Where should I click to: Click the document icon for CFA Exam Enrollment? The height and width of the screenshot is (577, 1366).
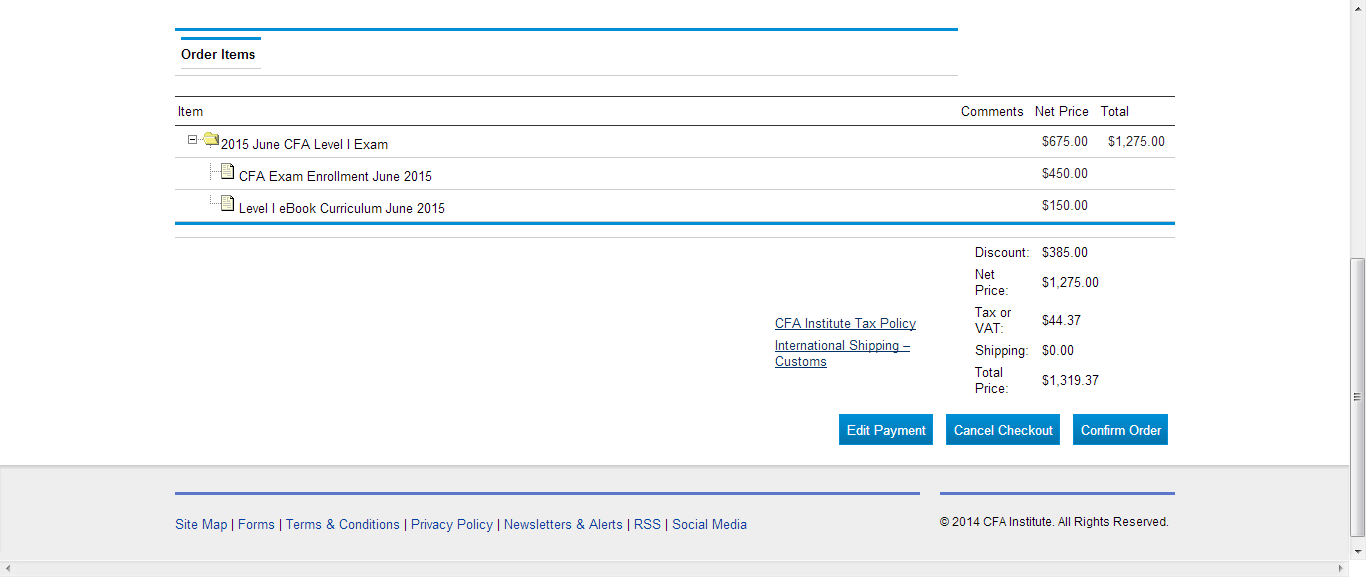pos(227,172)
